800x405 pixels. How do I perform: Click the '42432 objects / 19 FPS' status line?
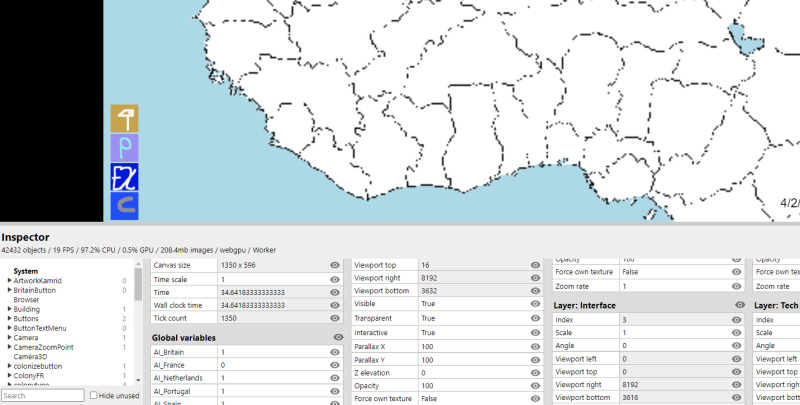139,250
